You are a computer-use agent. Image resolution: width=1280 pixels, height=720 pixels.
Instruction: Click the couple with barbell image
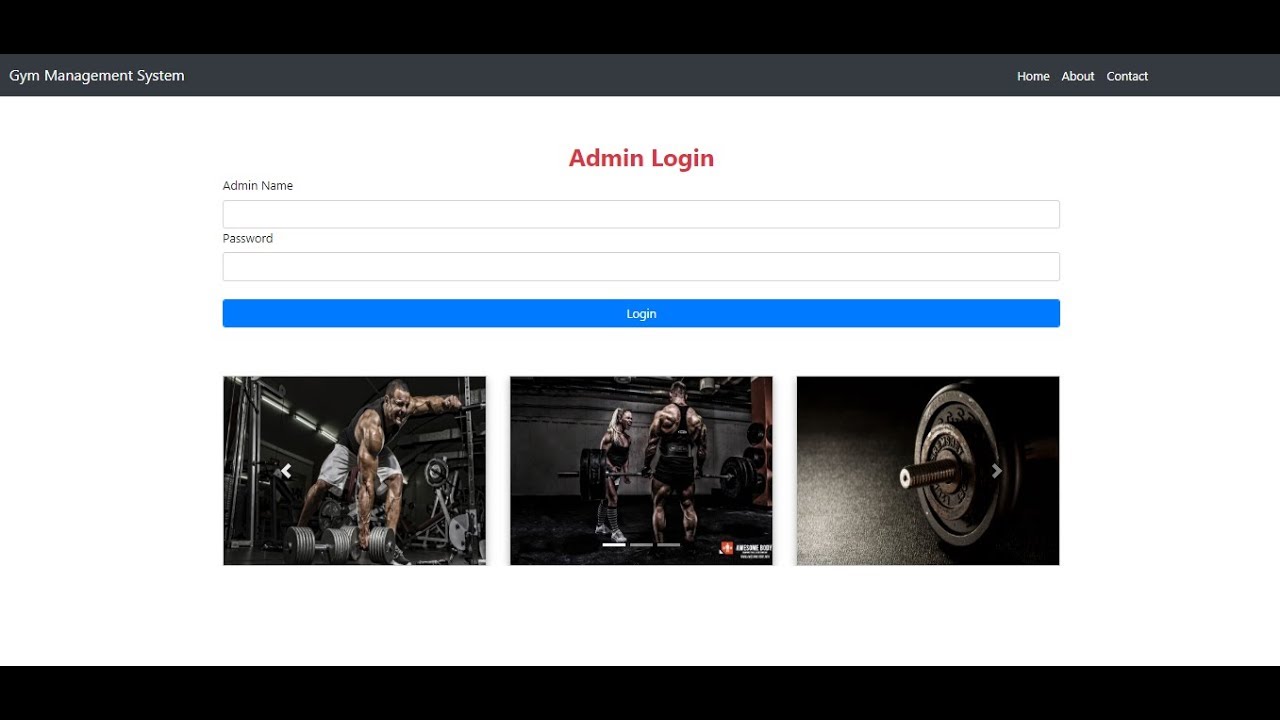[x=641, y=471]
